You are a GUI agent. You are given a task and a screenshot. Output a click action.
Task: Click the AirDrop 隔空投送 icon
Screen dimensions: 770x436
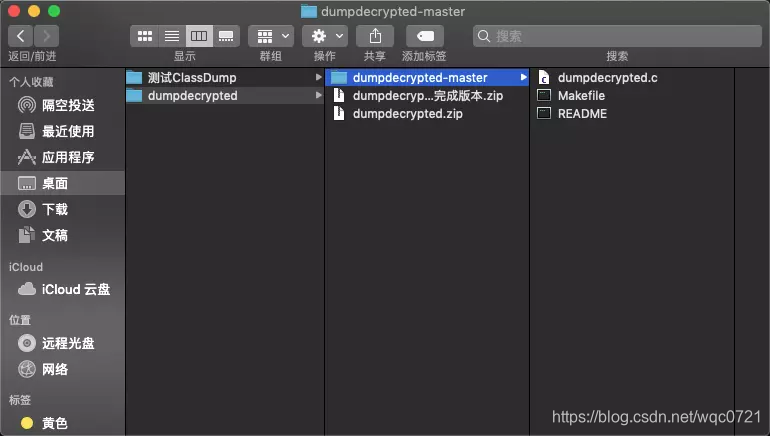pyautogui.click(x=27, y=105)
